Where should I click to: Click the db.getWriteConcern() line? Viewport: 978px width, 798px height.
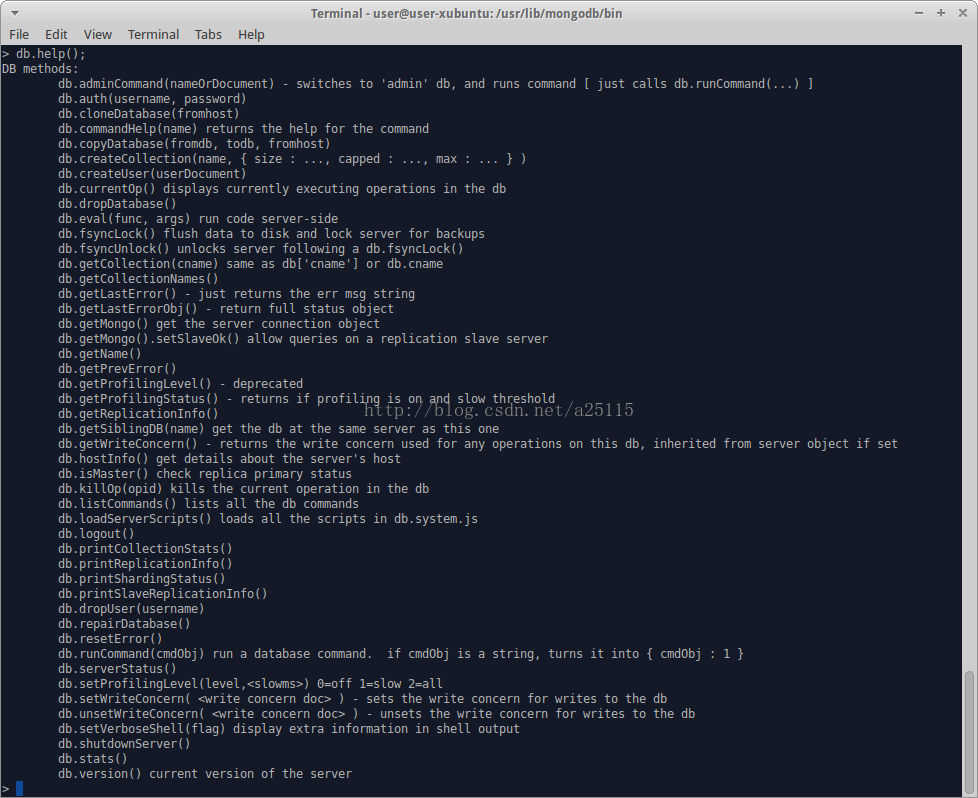[478, 444]
